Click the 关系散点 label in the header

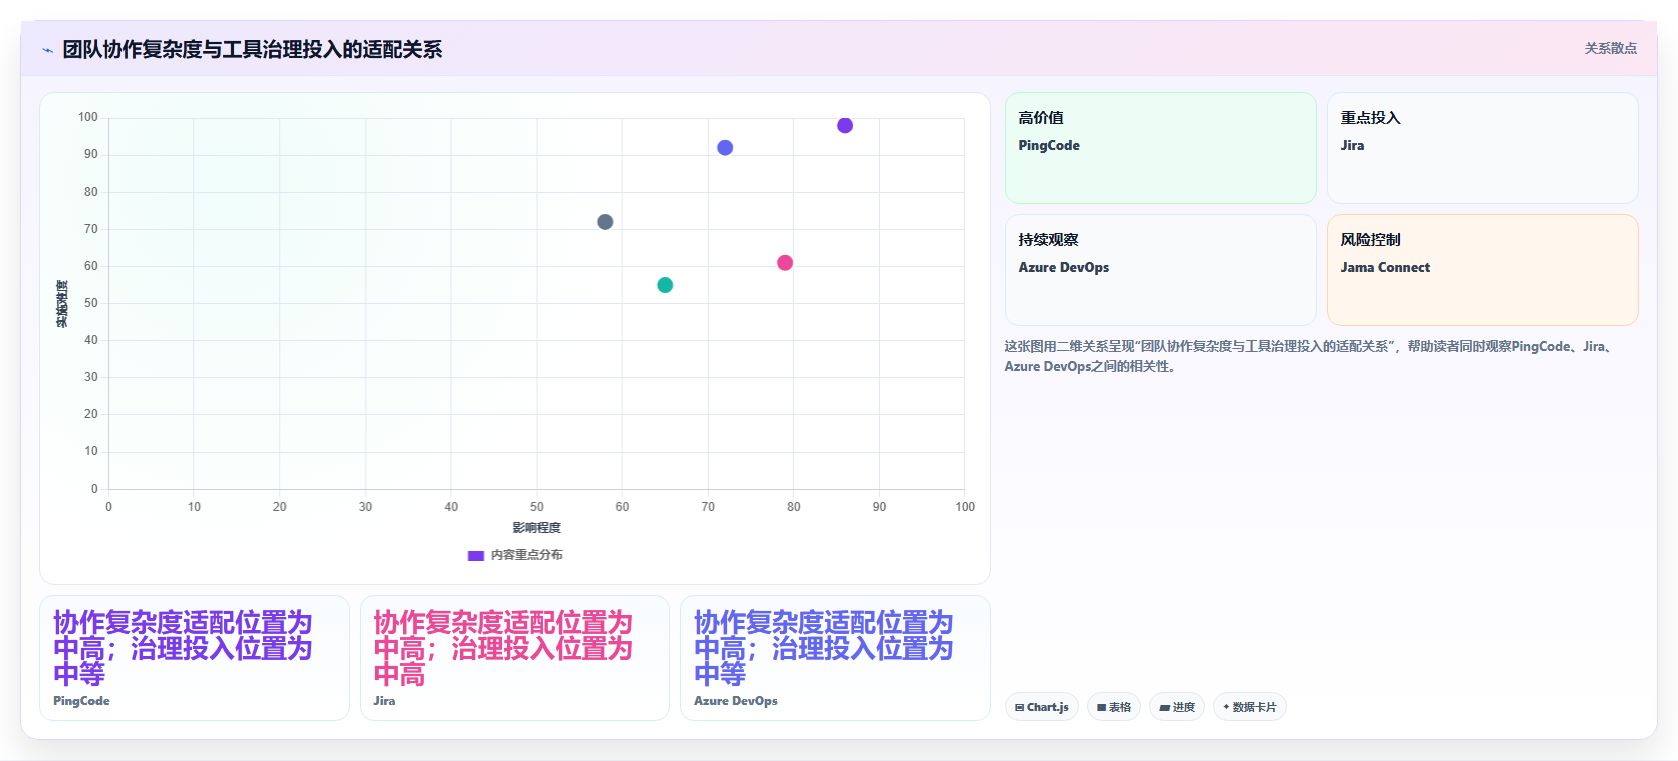pyautogui.click(x=1610, y=48)
